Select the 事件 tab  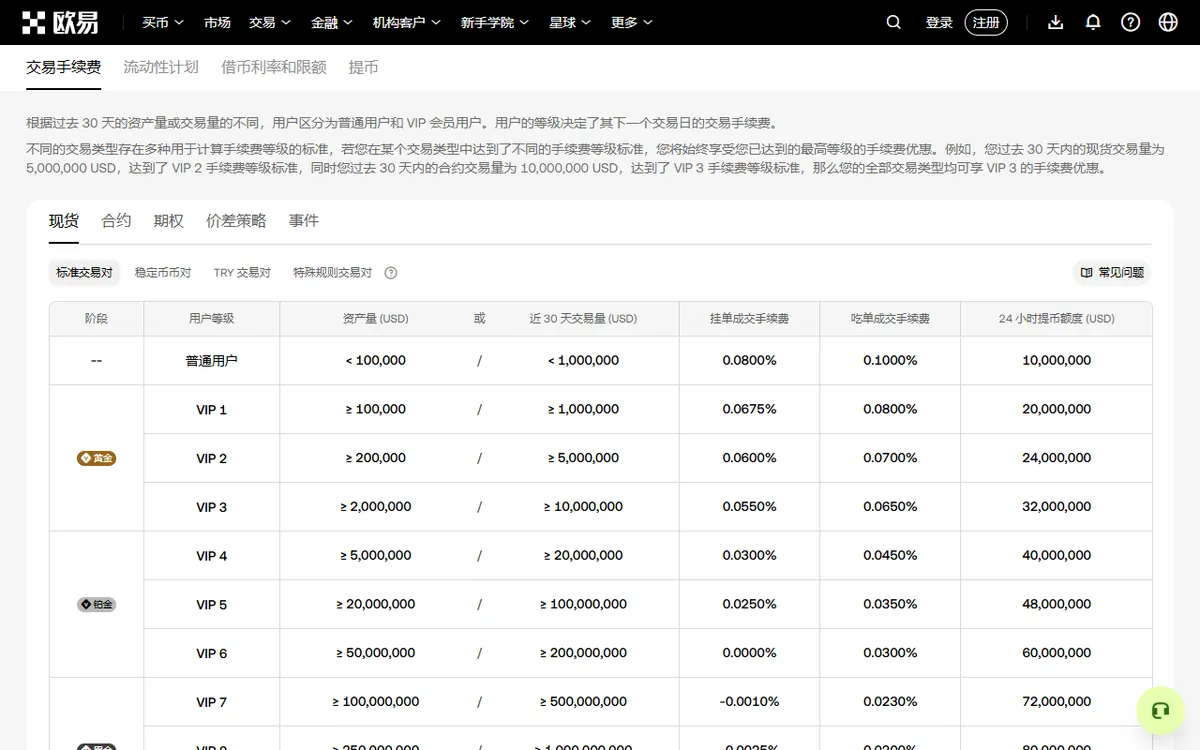304,221
